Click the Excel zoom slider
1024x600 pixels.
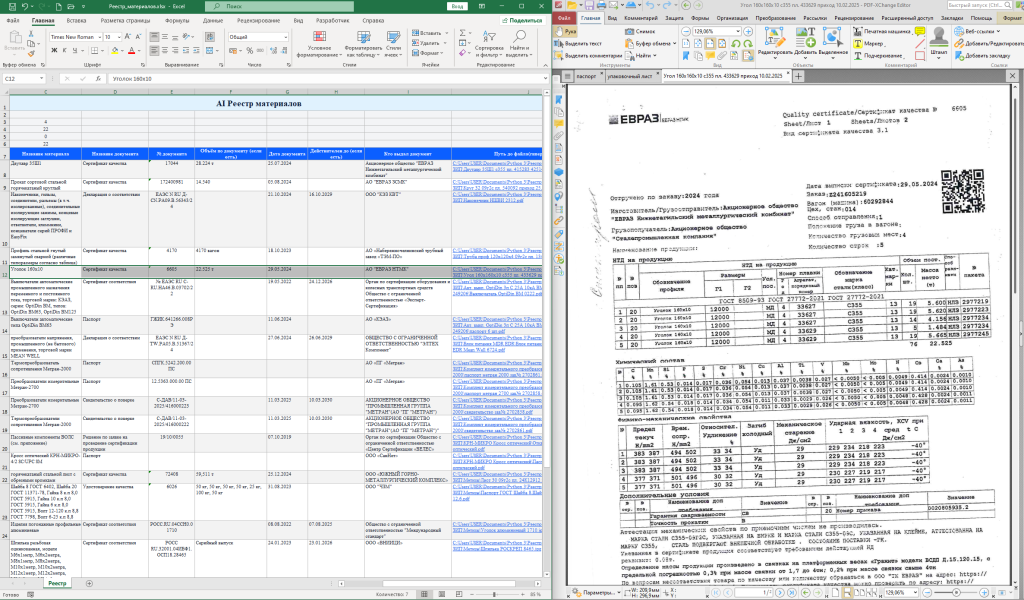click(x=498, y=594)
